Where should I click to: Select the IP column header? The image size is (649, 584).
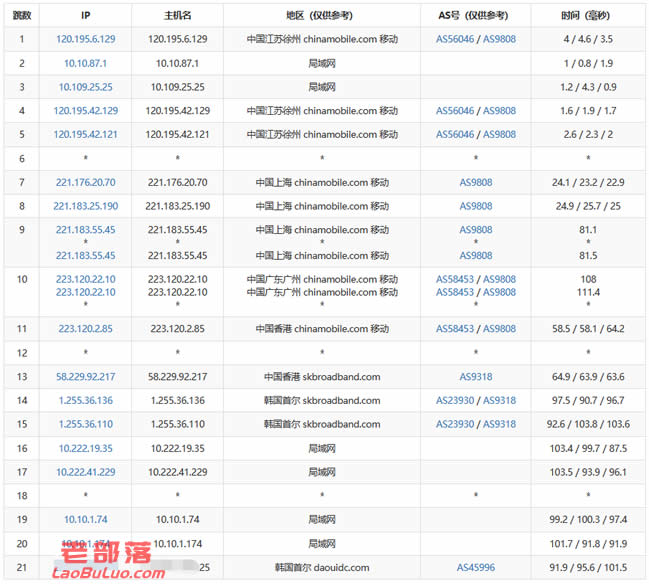pyautogui.click(x=86, y=16)
